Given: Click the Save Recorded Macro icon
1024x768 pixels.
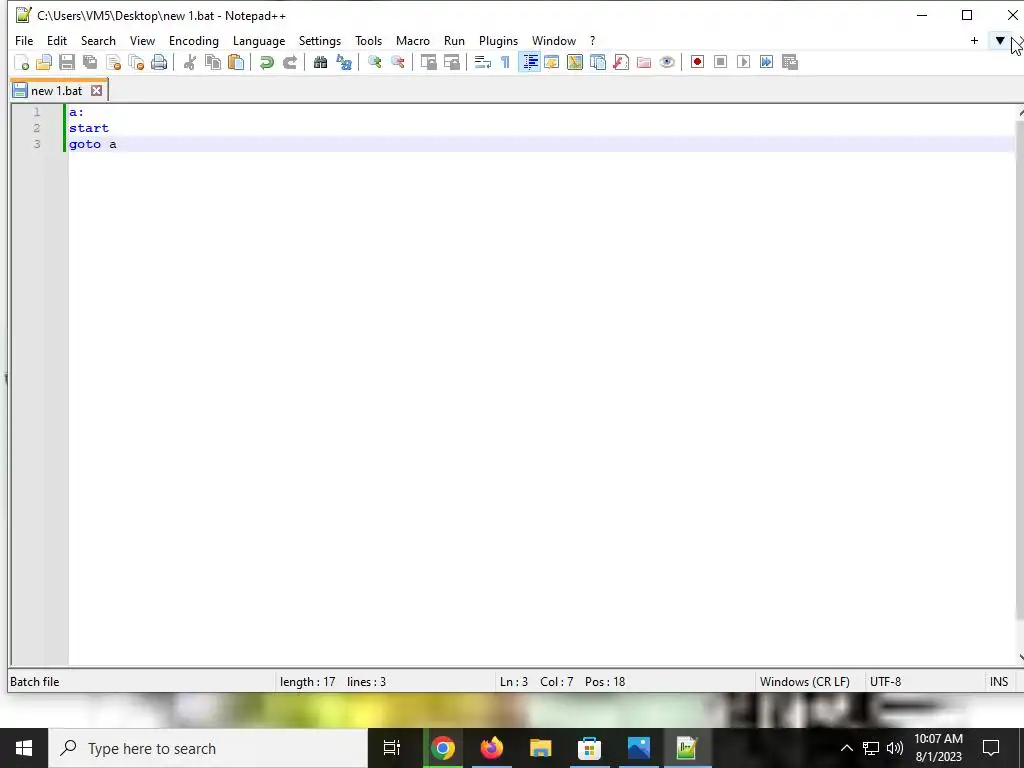Looking at the screenshot, I should coord(790,62).
